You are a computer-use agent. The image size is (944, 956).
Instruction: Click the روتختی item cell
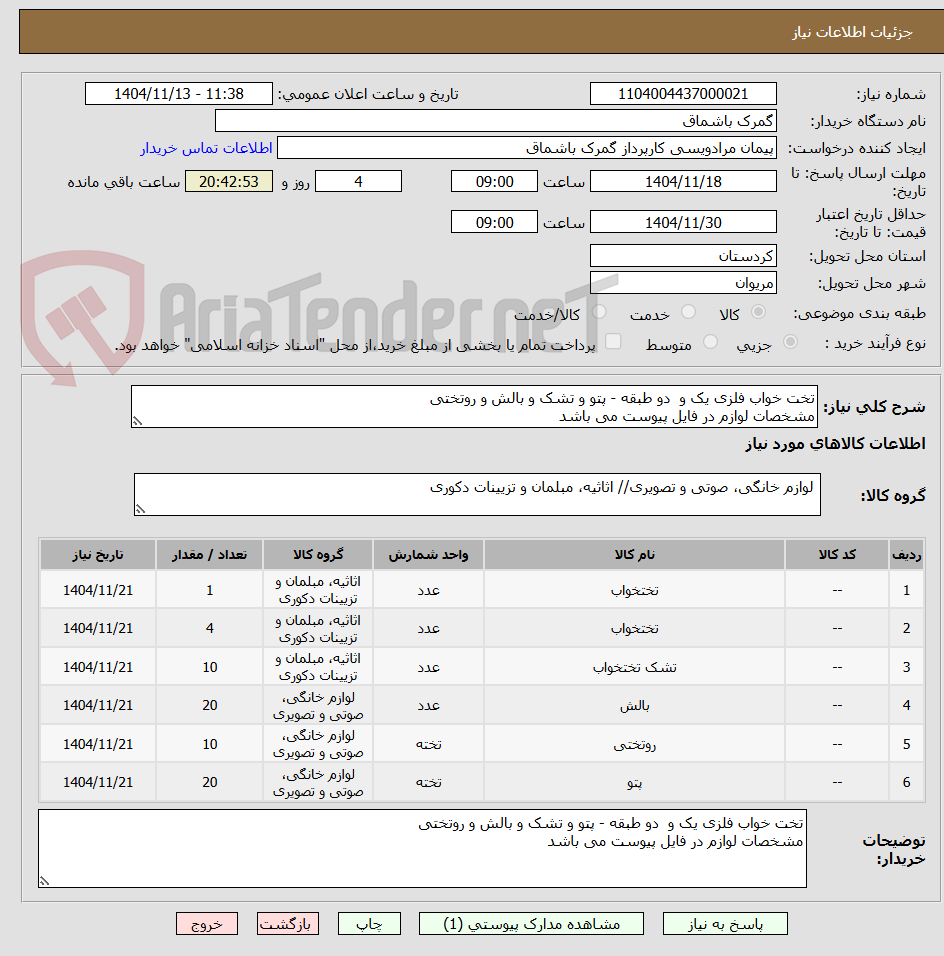(634, 744)
